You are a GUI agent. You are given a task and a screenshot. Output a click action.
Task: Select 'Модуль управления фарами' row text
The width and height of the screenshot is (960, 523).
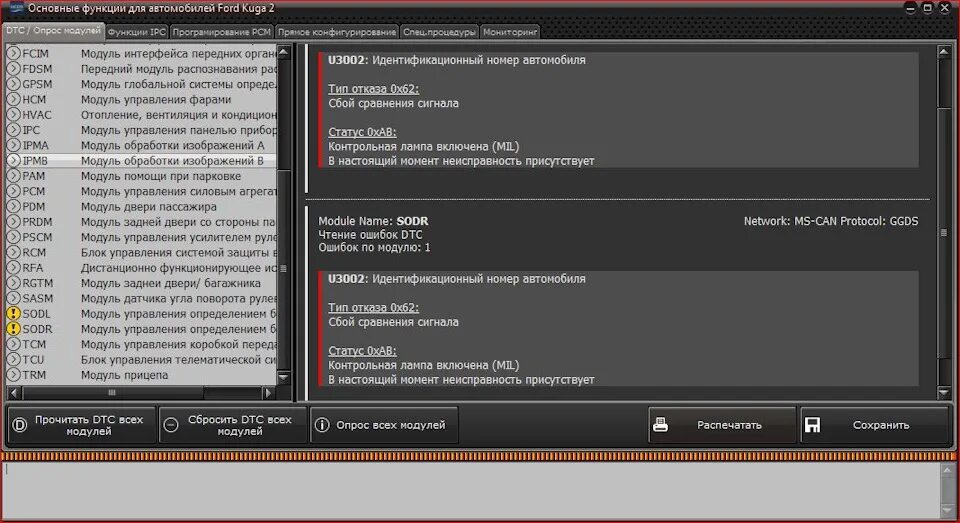point(156,99)
